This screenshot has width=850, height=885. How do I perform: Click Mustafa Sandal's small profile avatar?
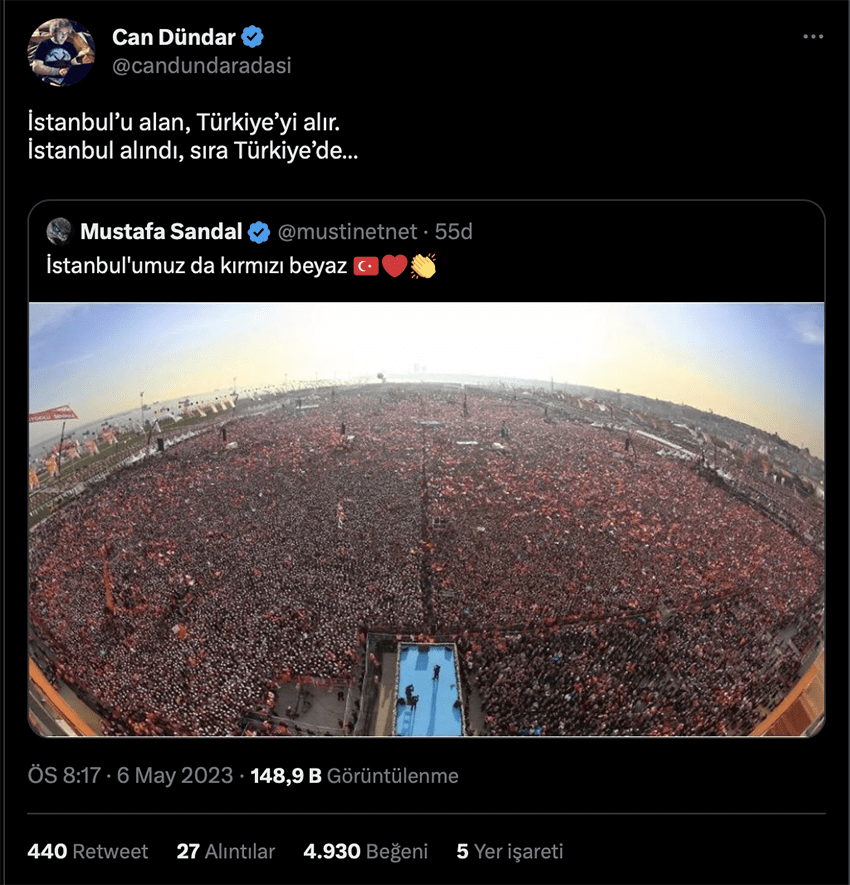[59, 231]
